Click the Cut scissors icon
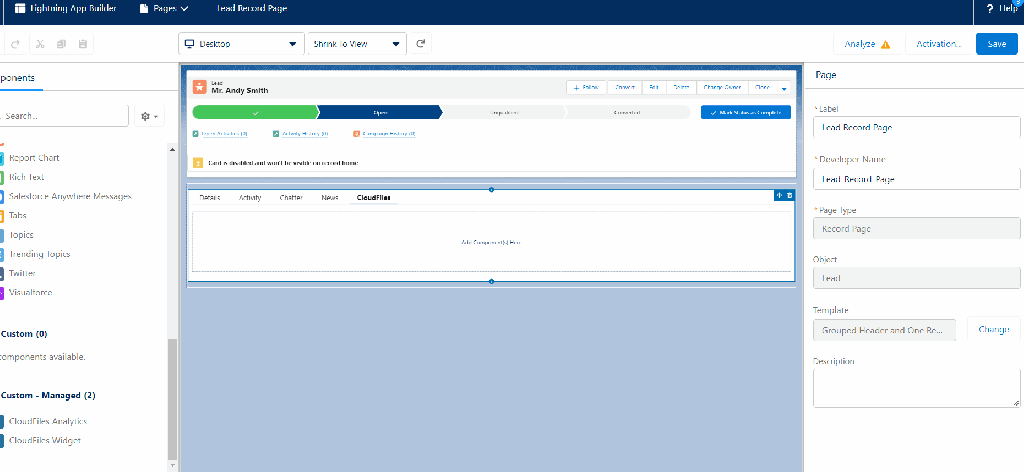Image resolution: width=1024 pixels, height=472 pixels. tap(40, 44)
